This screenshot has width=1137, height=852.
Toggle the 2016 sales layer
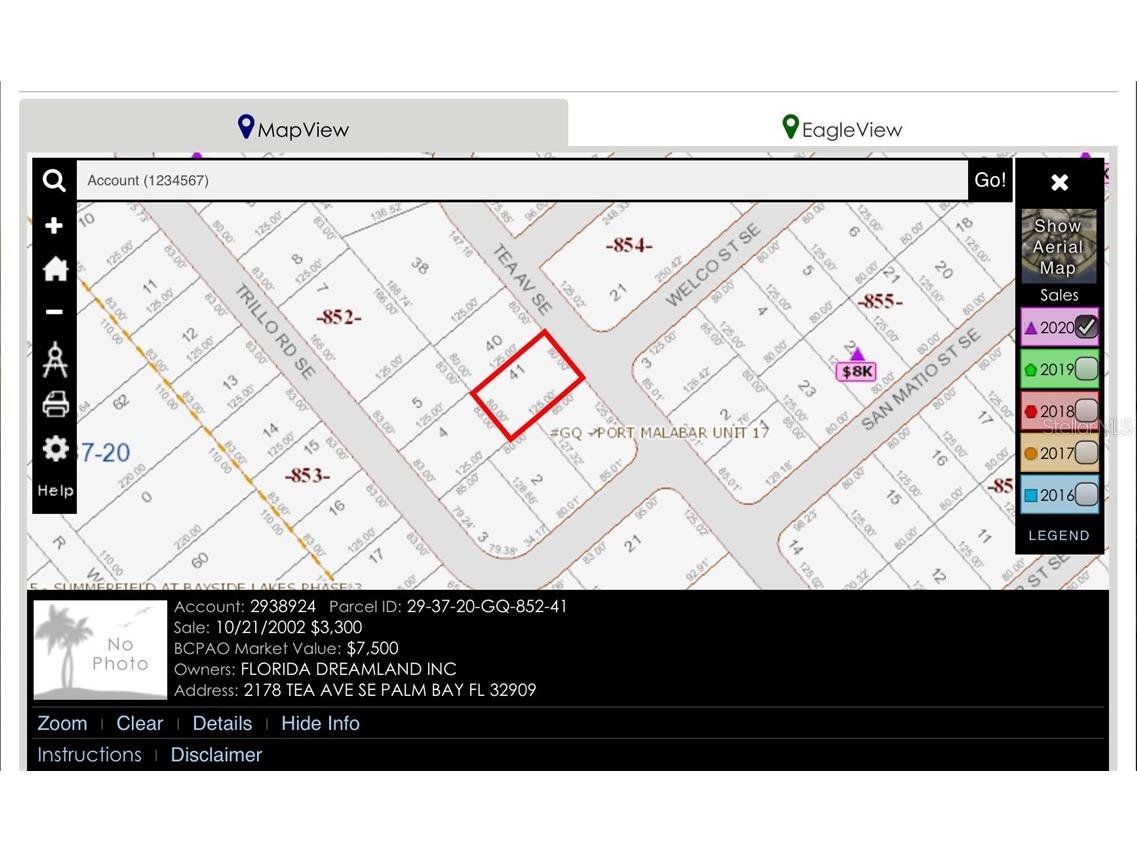[x=1085, y=494]
